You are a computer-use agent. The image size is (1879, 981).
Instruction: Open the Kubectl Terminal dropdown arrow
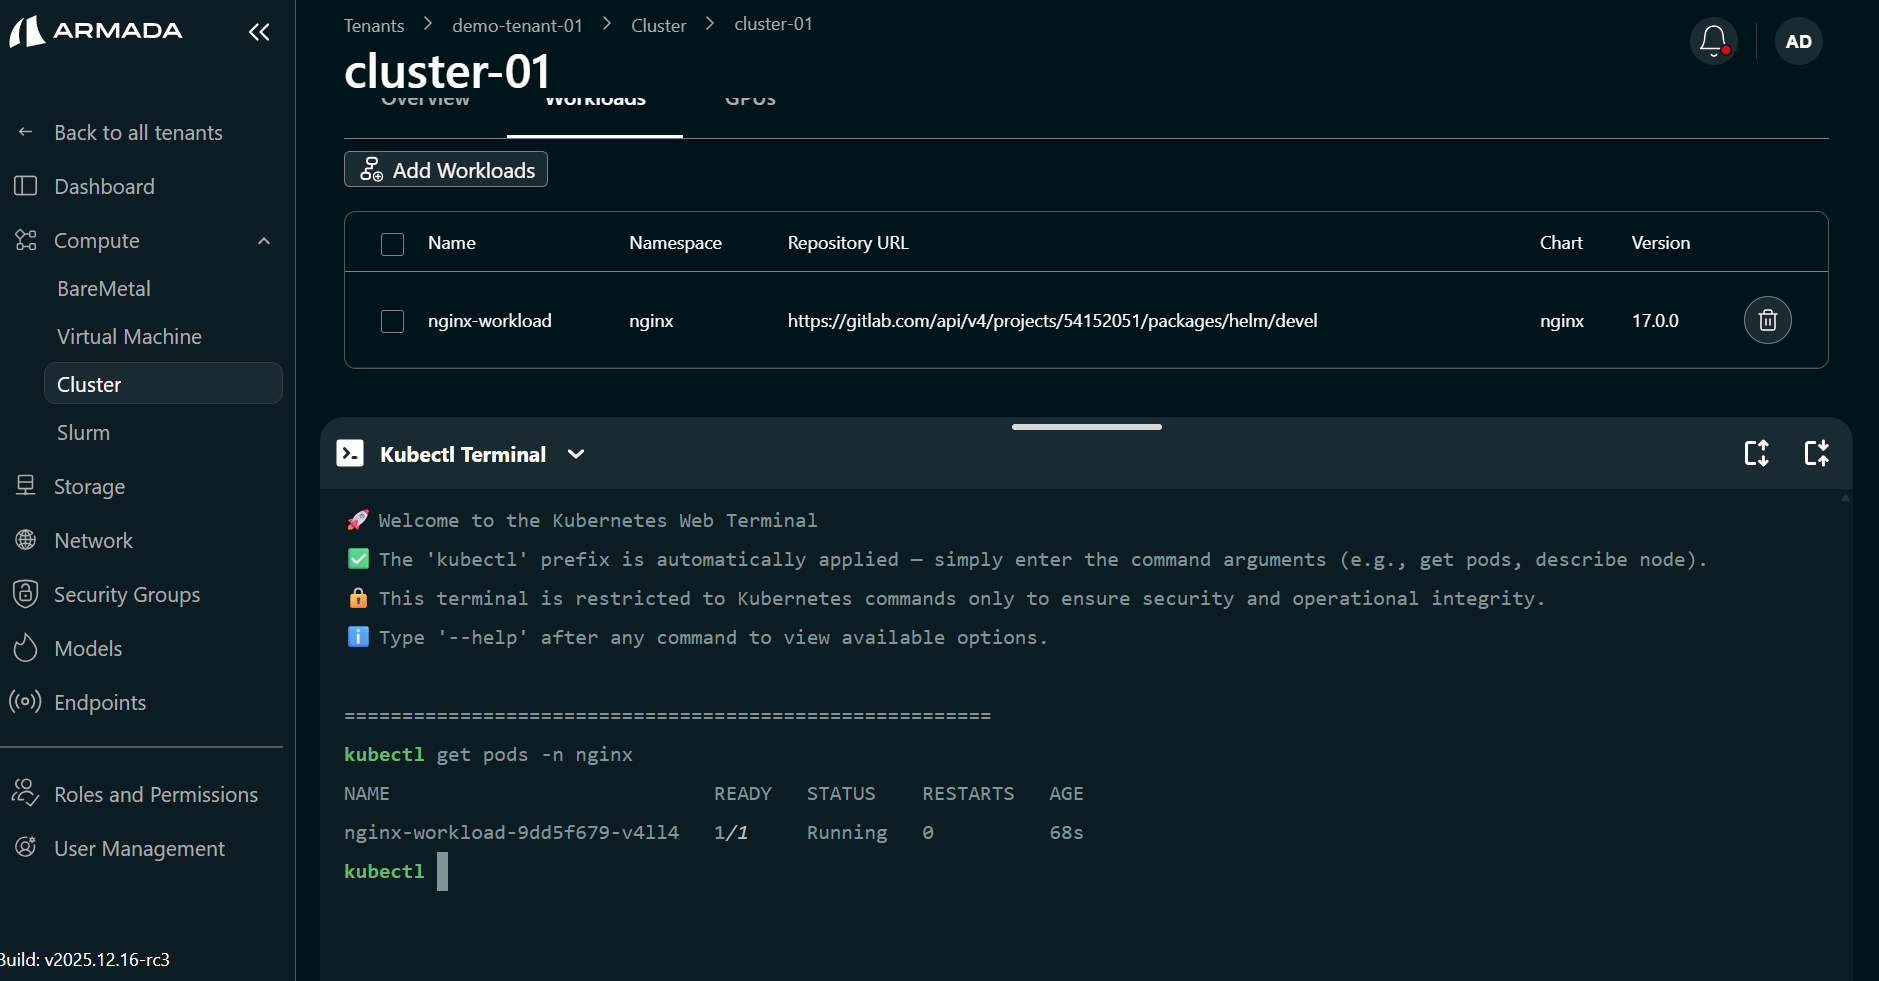point(576,454)
